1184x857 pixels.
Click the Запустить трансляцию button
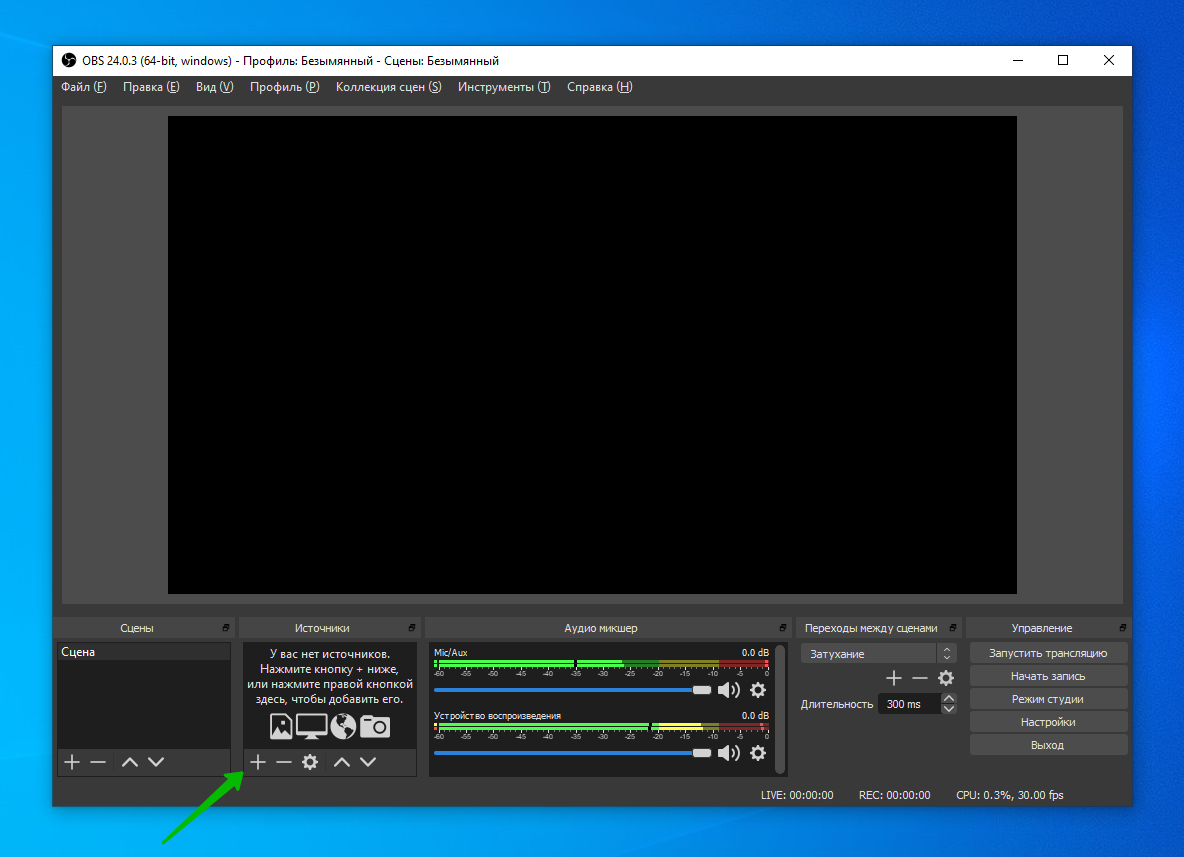coord(1048,653)
